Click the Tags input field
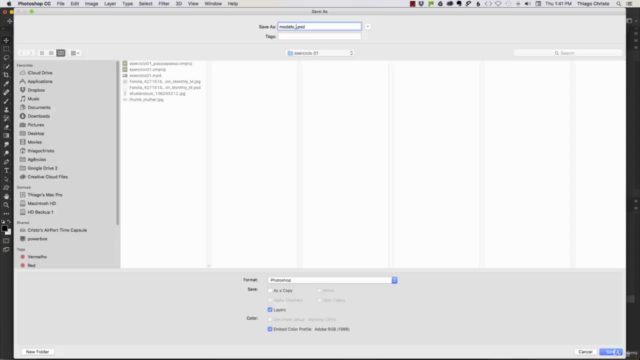The width and height of the screenshot is (640, 360). [x=320, y=36]
